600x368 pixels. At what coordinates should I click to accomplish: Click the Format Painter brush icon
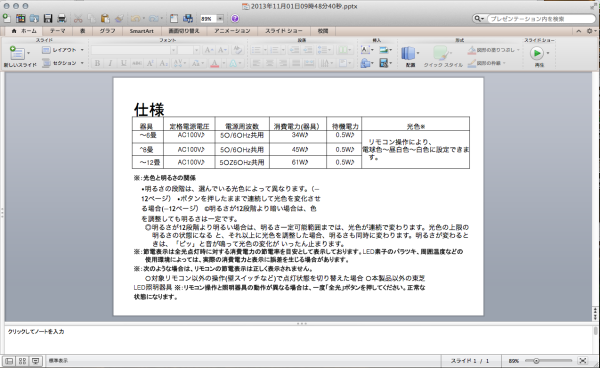(x=119, y=18)
